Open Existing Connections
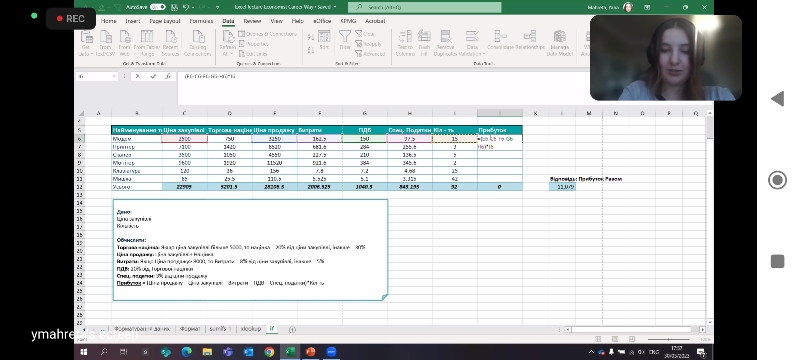 point(197,43)
